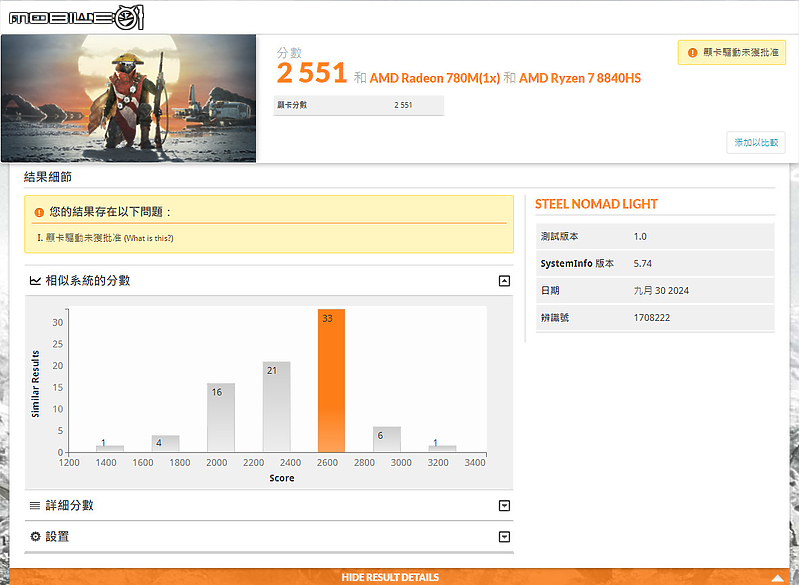
Task: Click the 設置 label
Action: pyautogui.click(x=57, y=537)
